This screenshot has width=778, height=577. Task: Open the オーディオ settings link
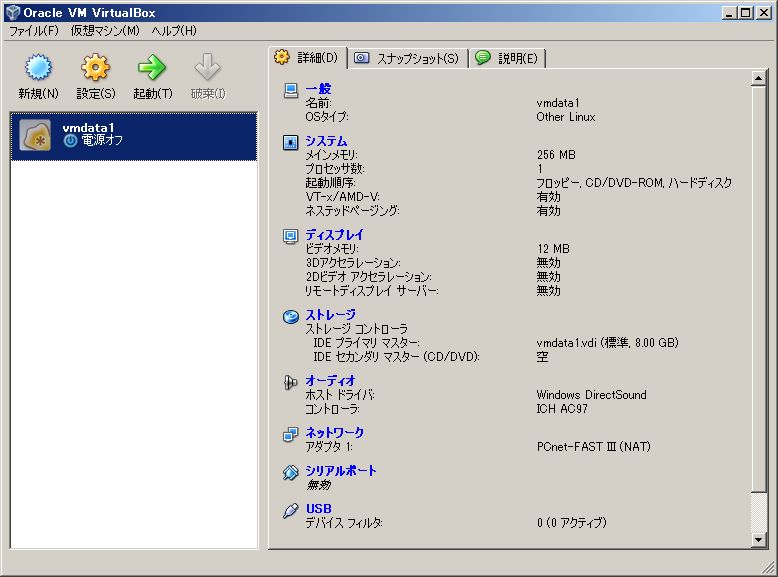(x=330, y=381)
